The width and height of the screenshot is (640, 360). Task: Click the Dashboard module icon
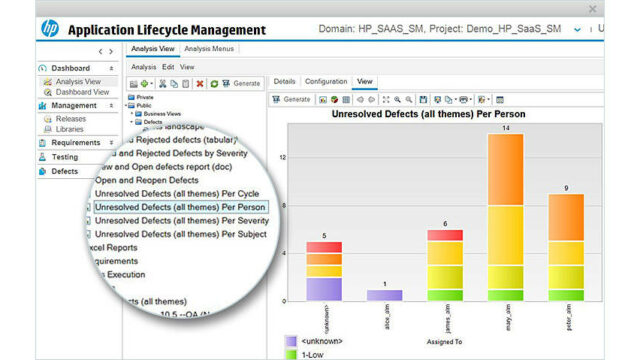[42, 68]
